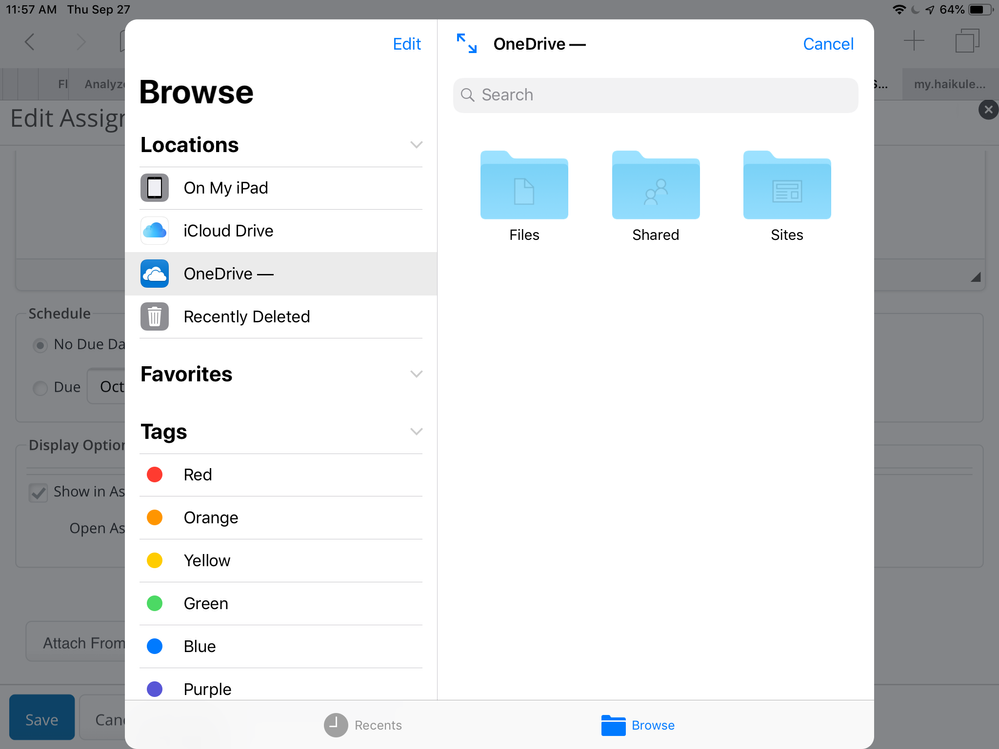
Task: Switch to the Recents tab
Action: point(363,725)
